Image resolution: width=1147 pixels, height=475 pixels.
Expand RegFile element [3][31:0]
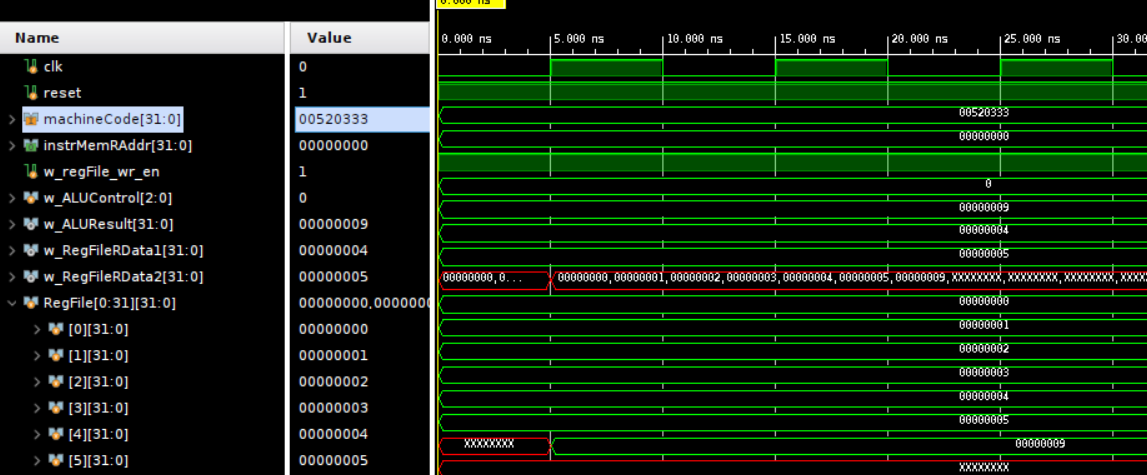(37, 408)
